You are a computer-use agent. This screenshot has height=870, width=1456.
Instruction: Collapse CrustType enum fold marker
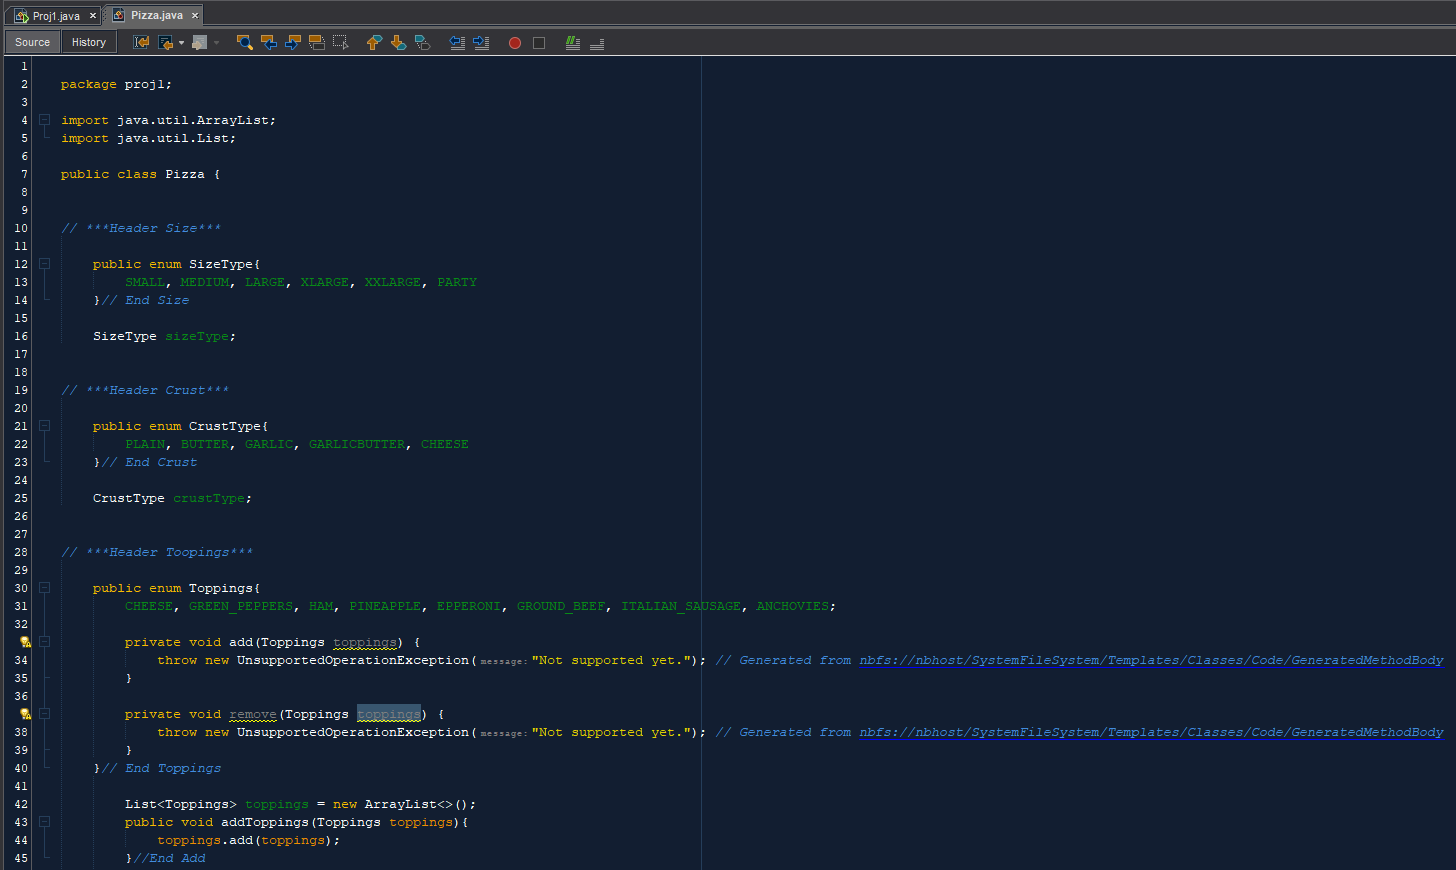click(44, 426)
